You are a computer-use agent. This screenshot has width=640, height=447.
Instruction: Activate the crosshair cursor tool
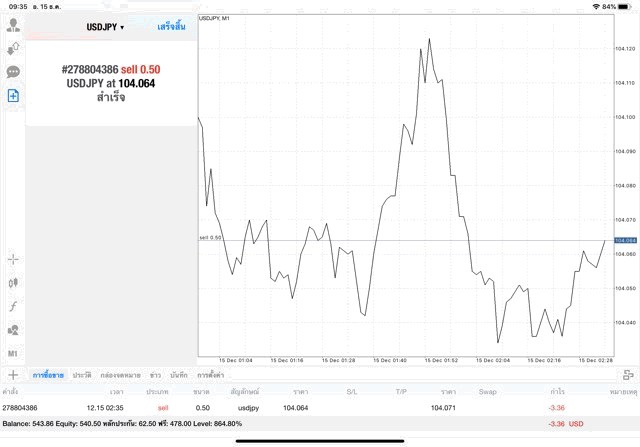(x=13, y=259)
